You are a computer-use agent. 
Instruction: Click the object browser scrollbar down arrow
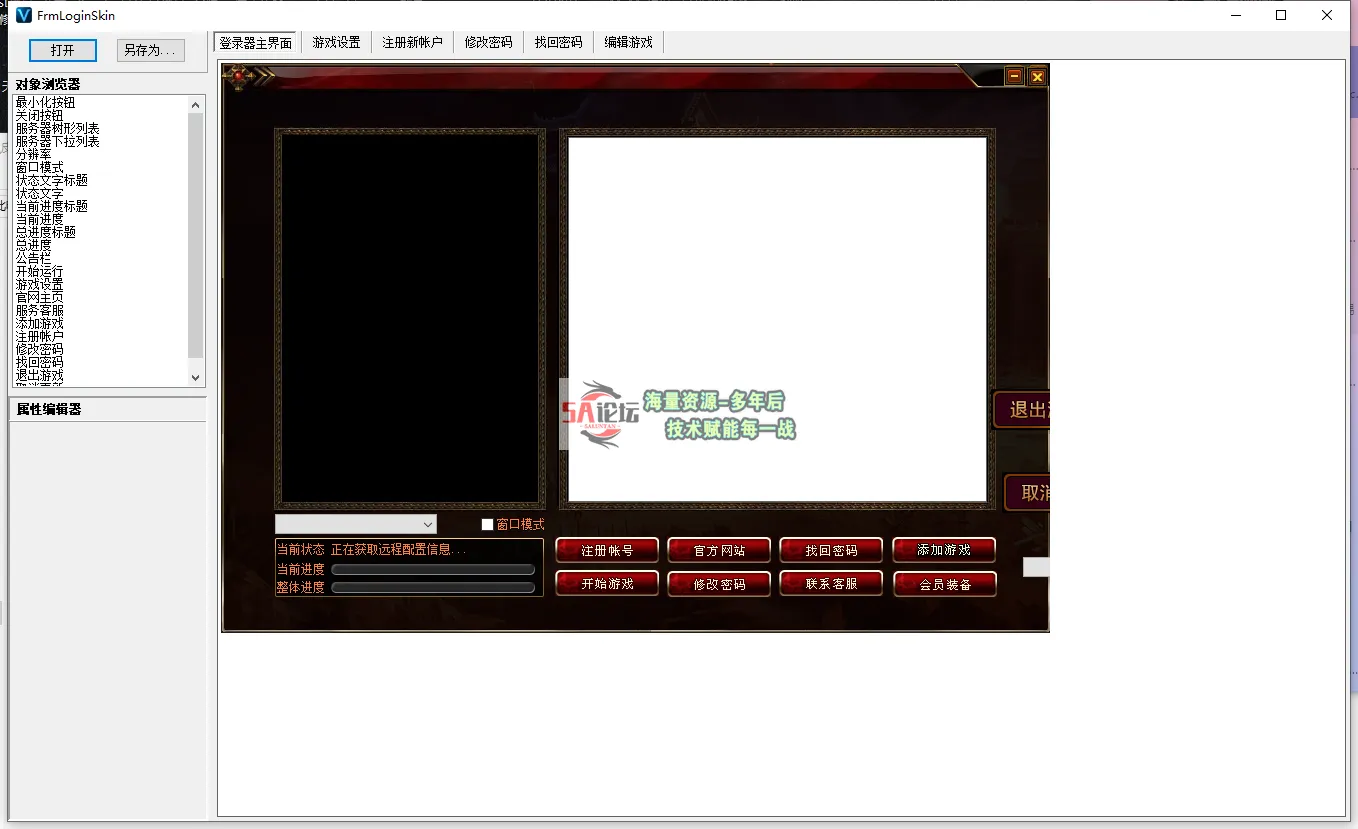pyautogui.click(x=196, y=378)
